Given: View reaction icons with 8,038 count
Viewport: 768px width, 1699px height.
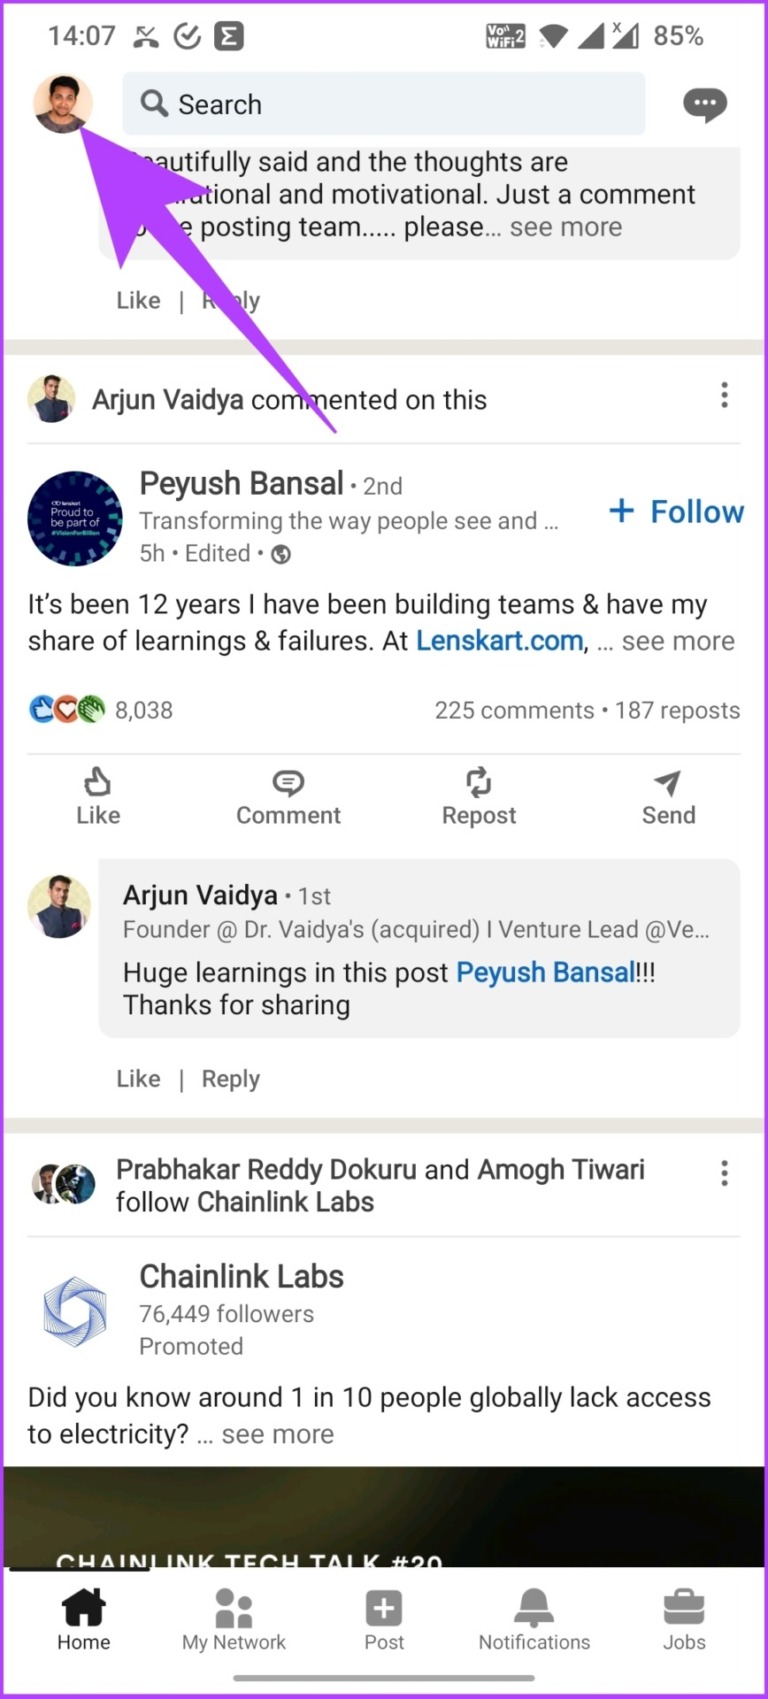Looking at the screenshot, I should click(x=100, y=710).
